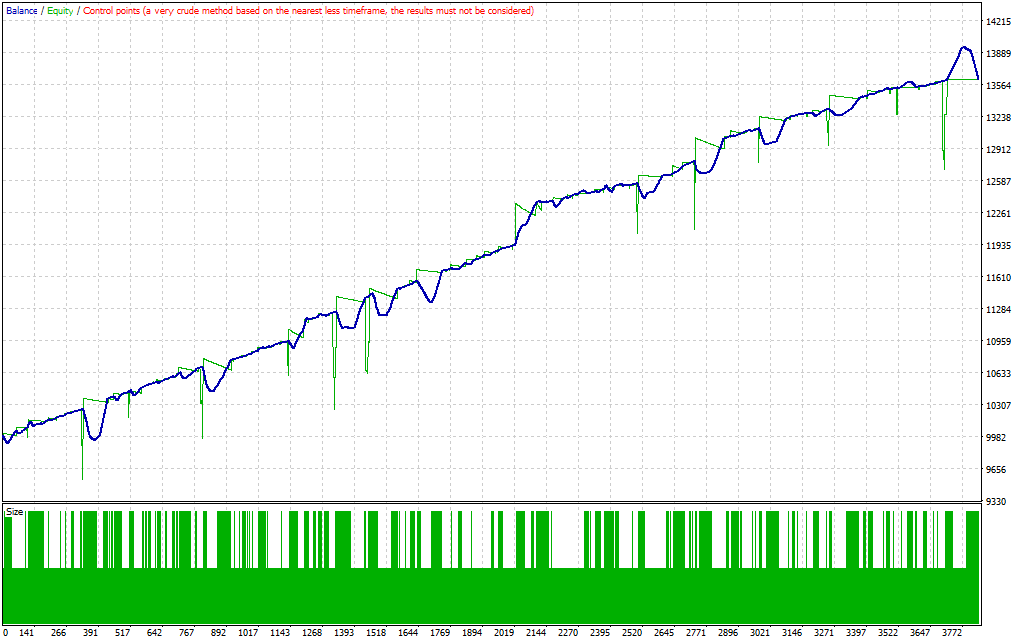Click the Size label in lower panel
The height and width of the screenshot is (640, 1024).
coord(14,511)
